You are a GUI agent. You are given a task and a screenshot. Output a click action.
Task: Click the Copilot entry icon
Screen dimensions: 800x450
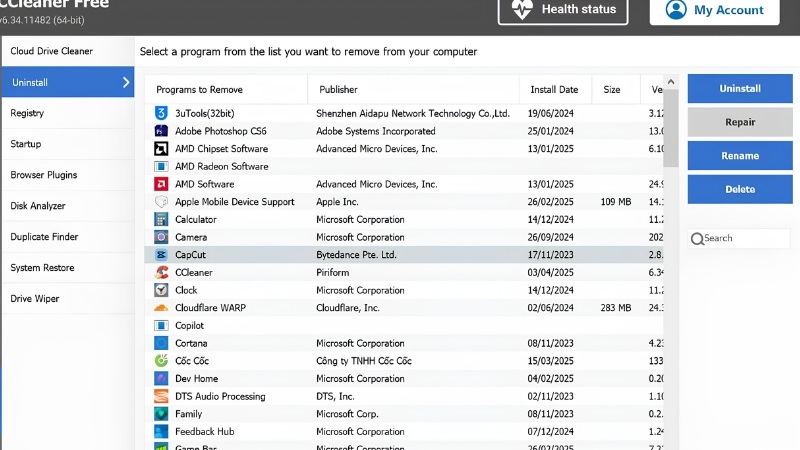click(x=161, y=326)
